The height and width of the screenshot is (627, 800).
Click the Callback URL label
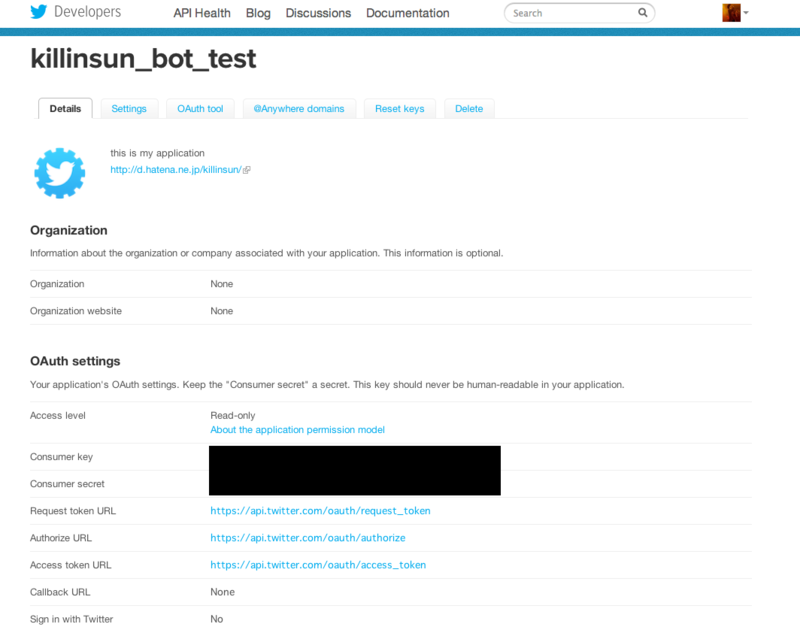(x=60, y=592)
